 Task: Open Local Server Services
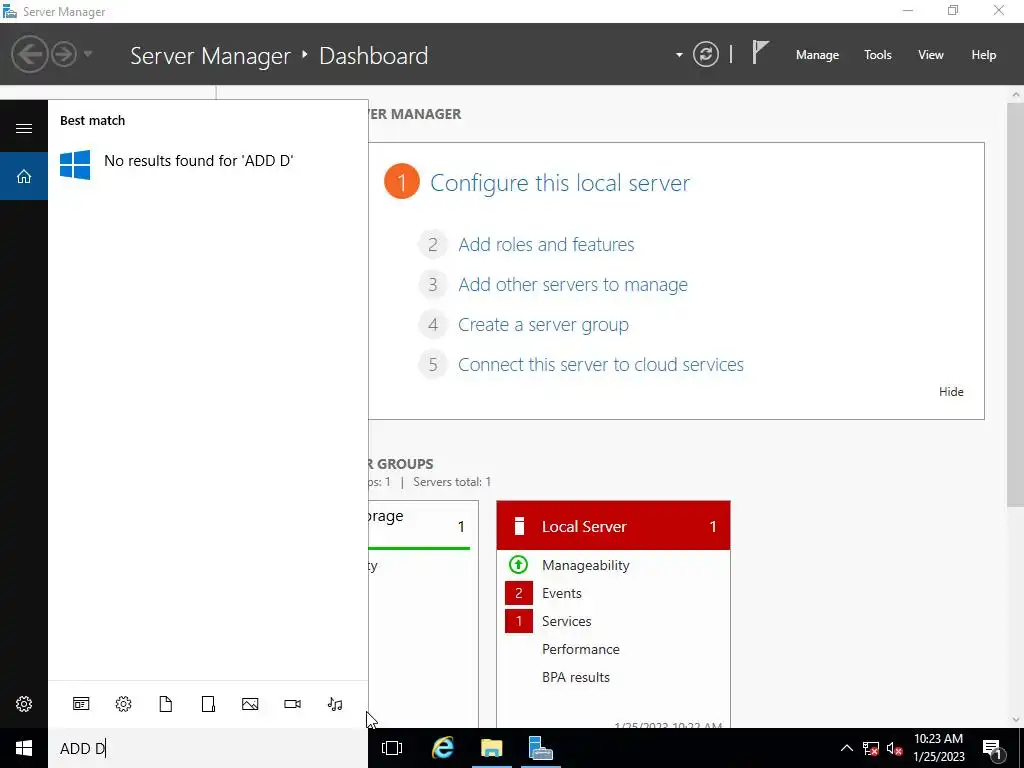coord(566,621)
